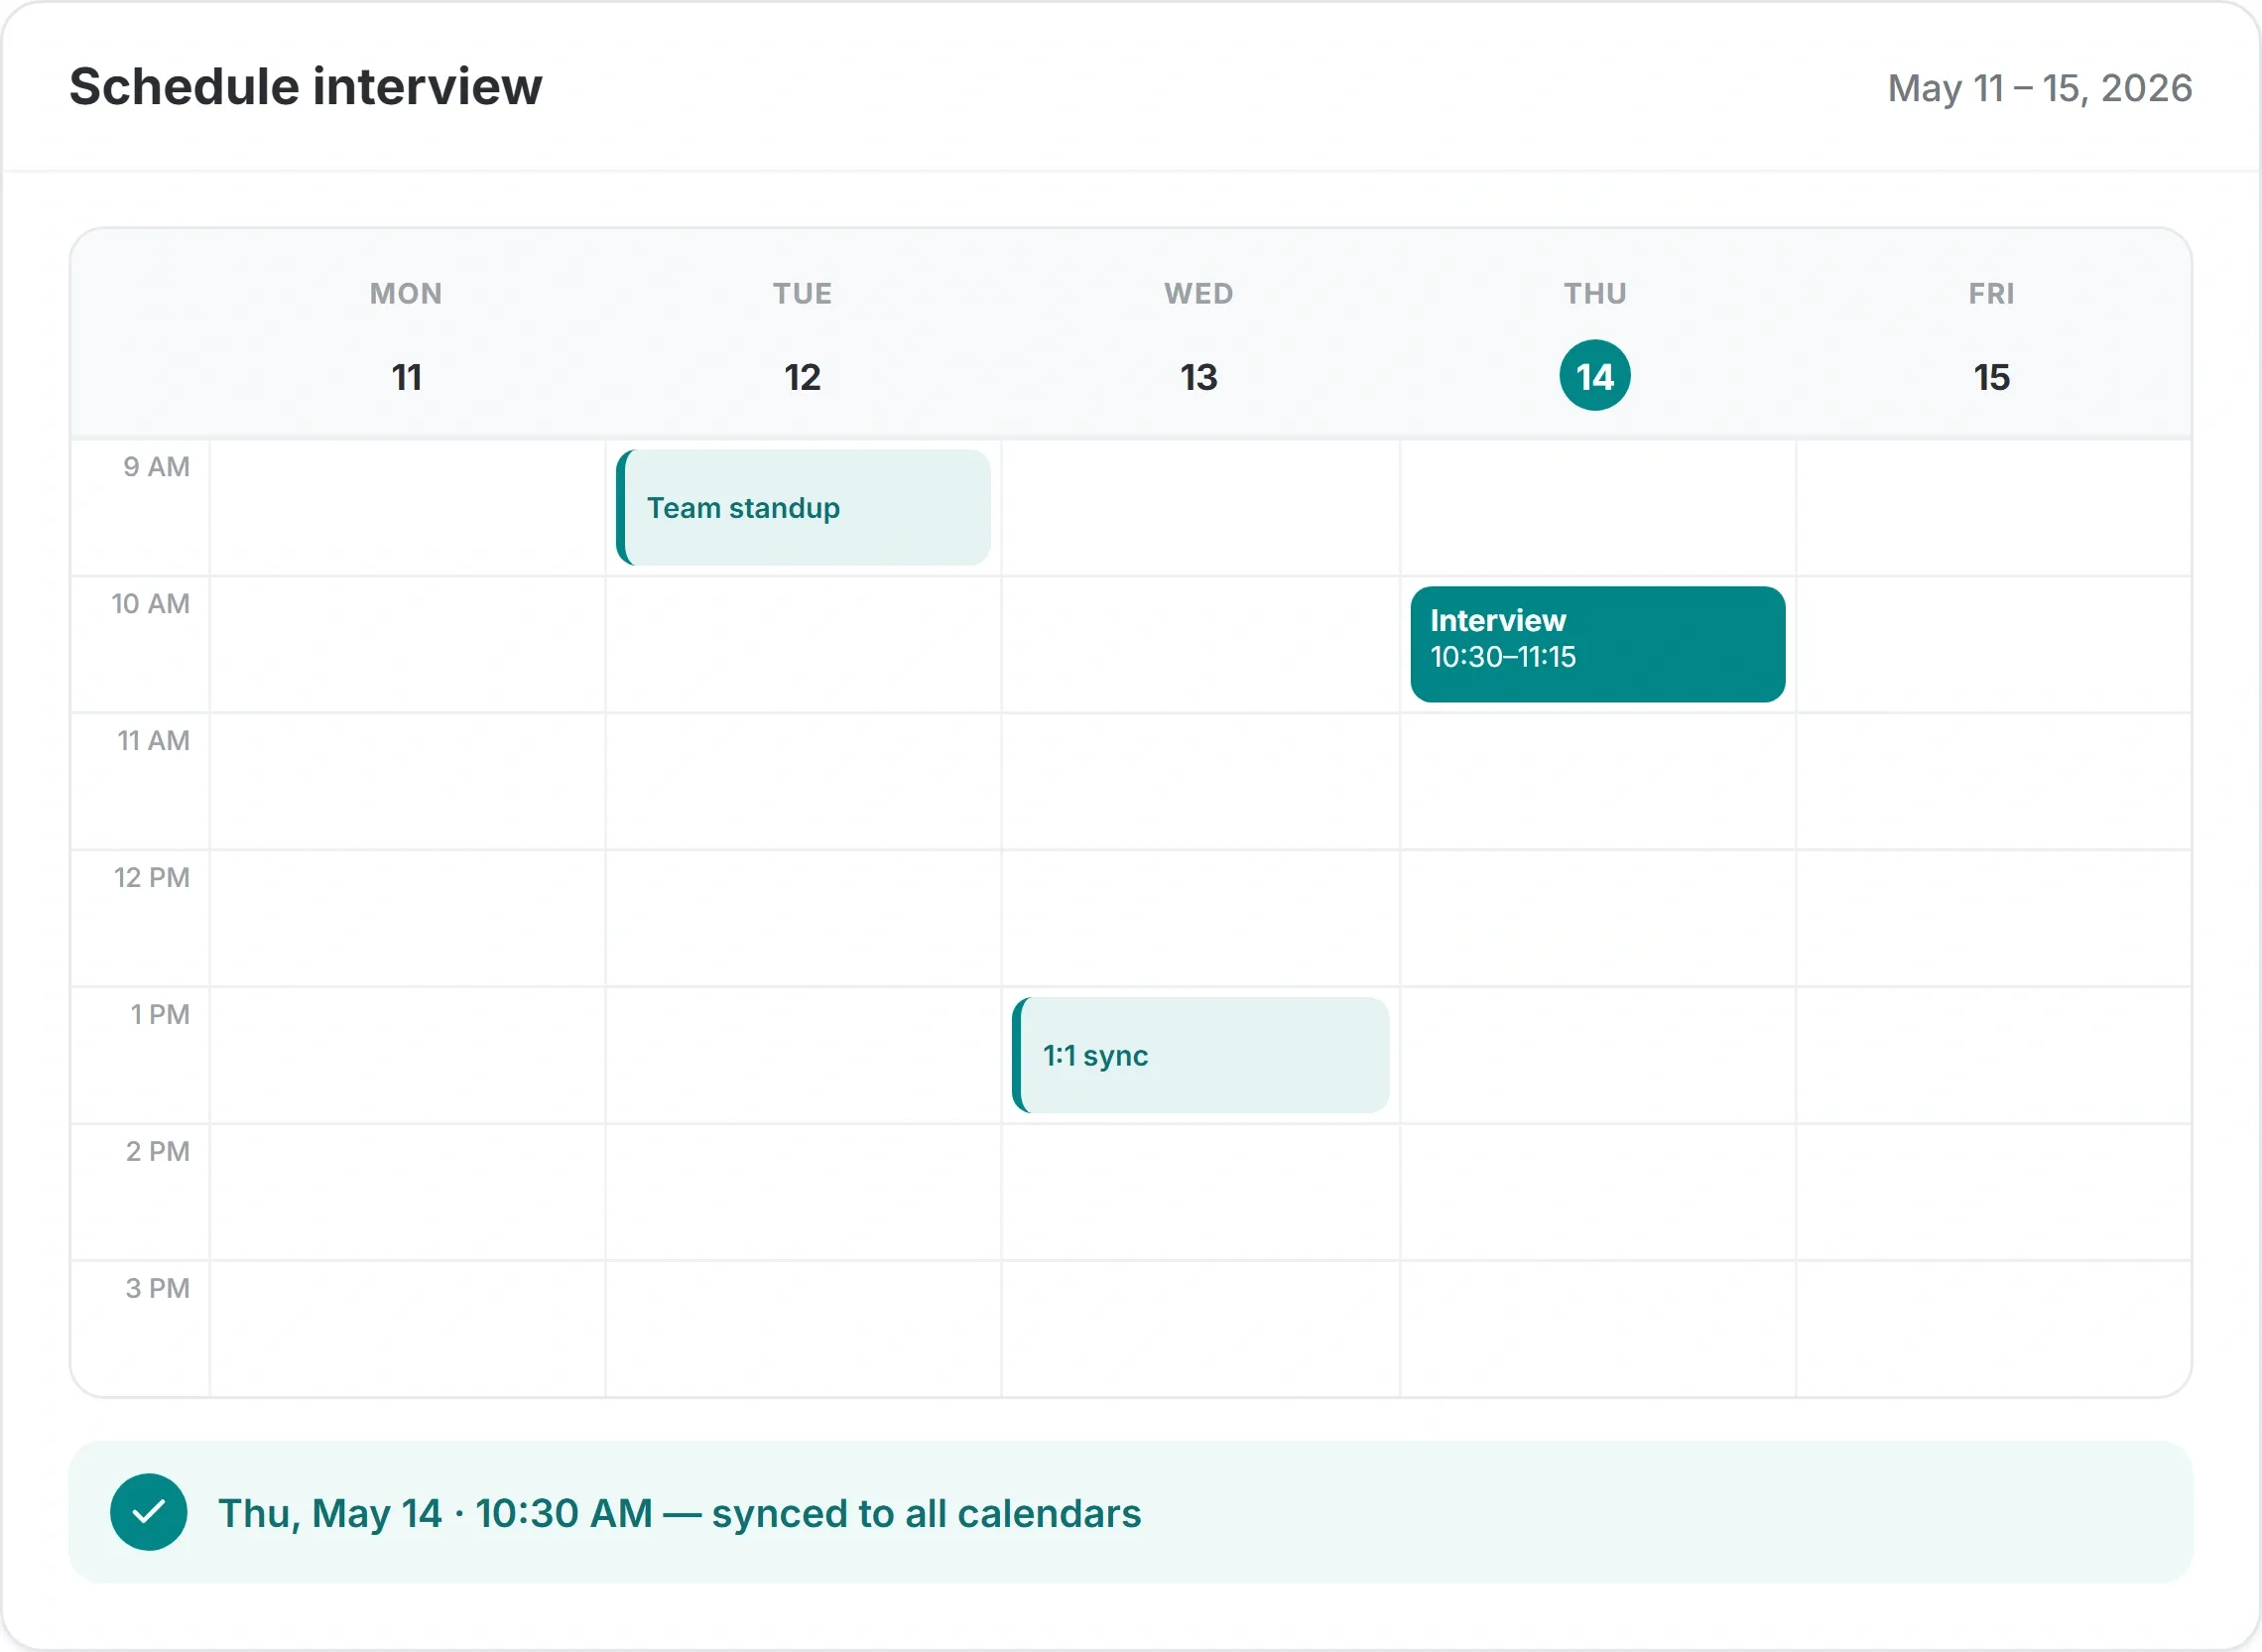Click the Schedule interview heading
Viewport: 2262px width, 1652px height.
coord(306,86)
